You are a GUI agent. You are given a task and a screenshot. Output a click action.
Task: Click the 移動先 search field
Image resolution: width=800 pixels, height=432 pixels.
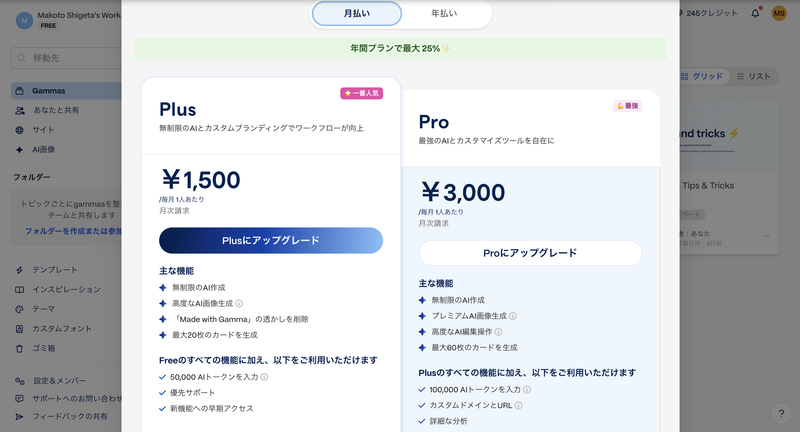point(66,58)
